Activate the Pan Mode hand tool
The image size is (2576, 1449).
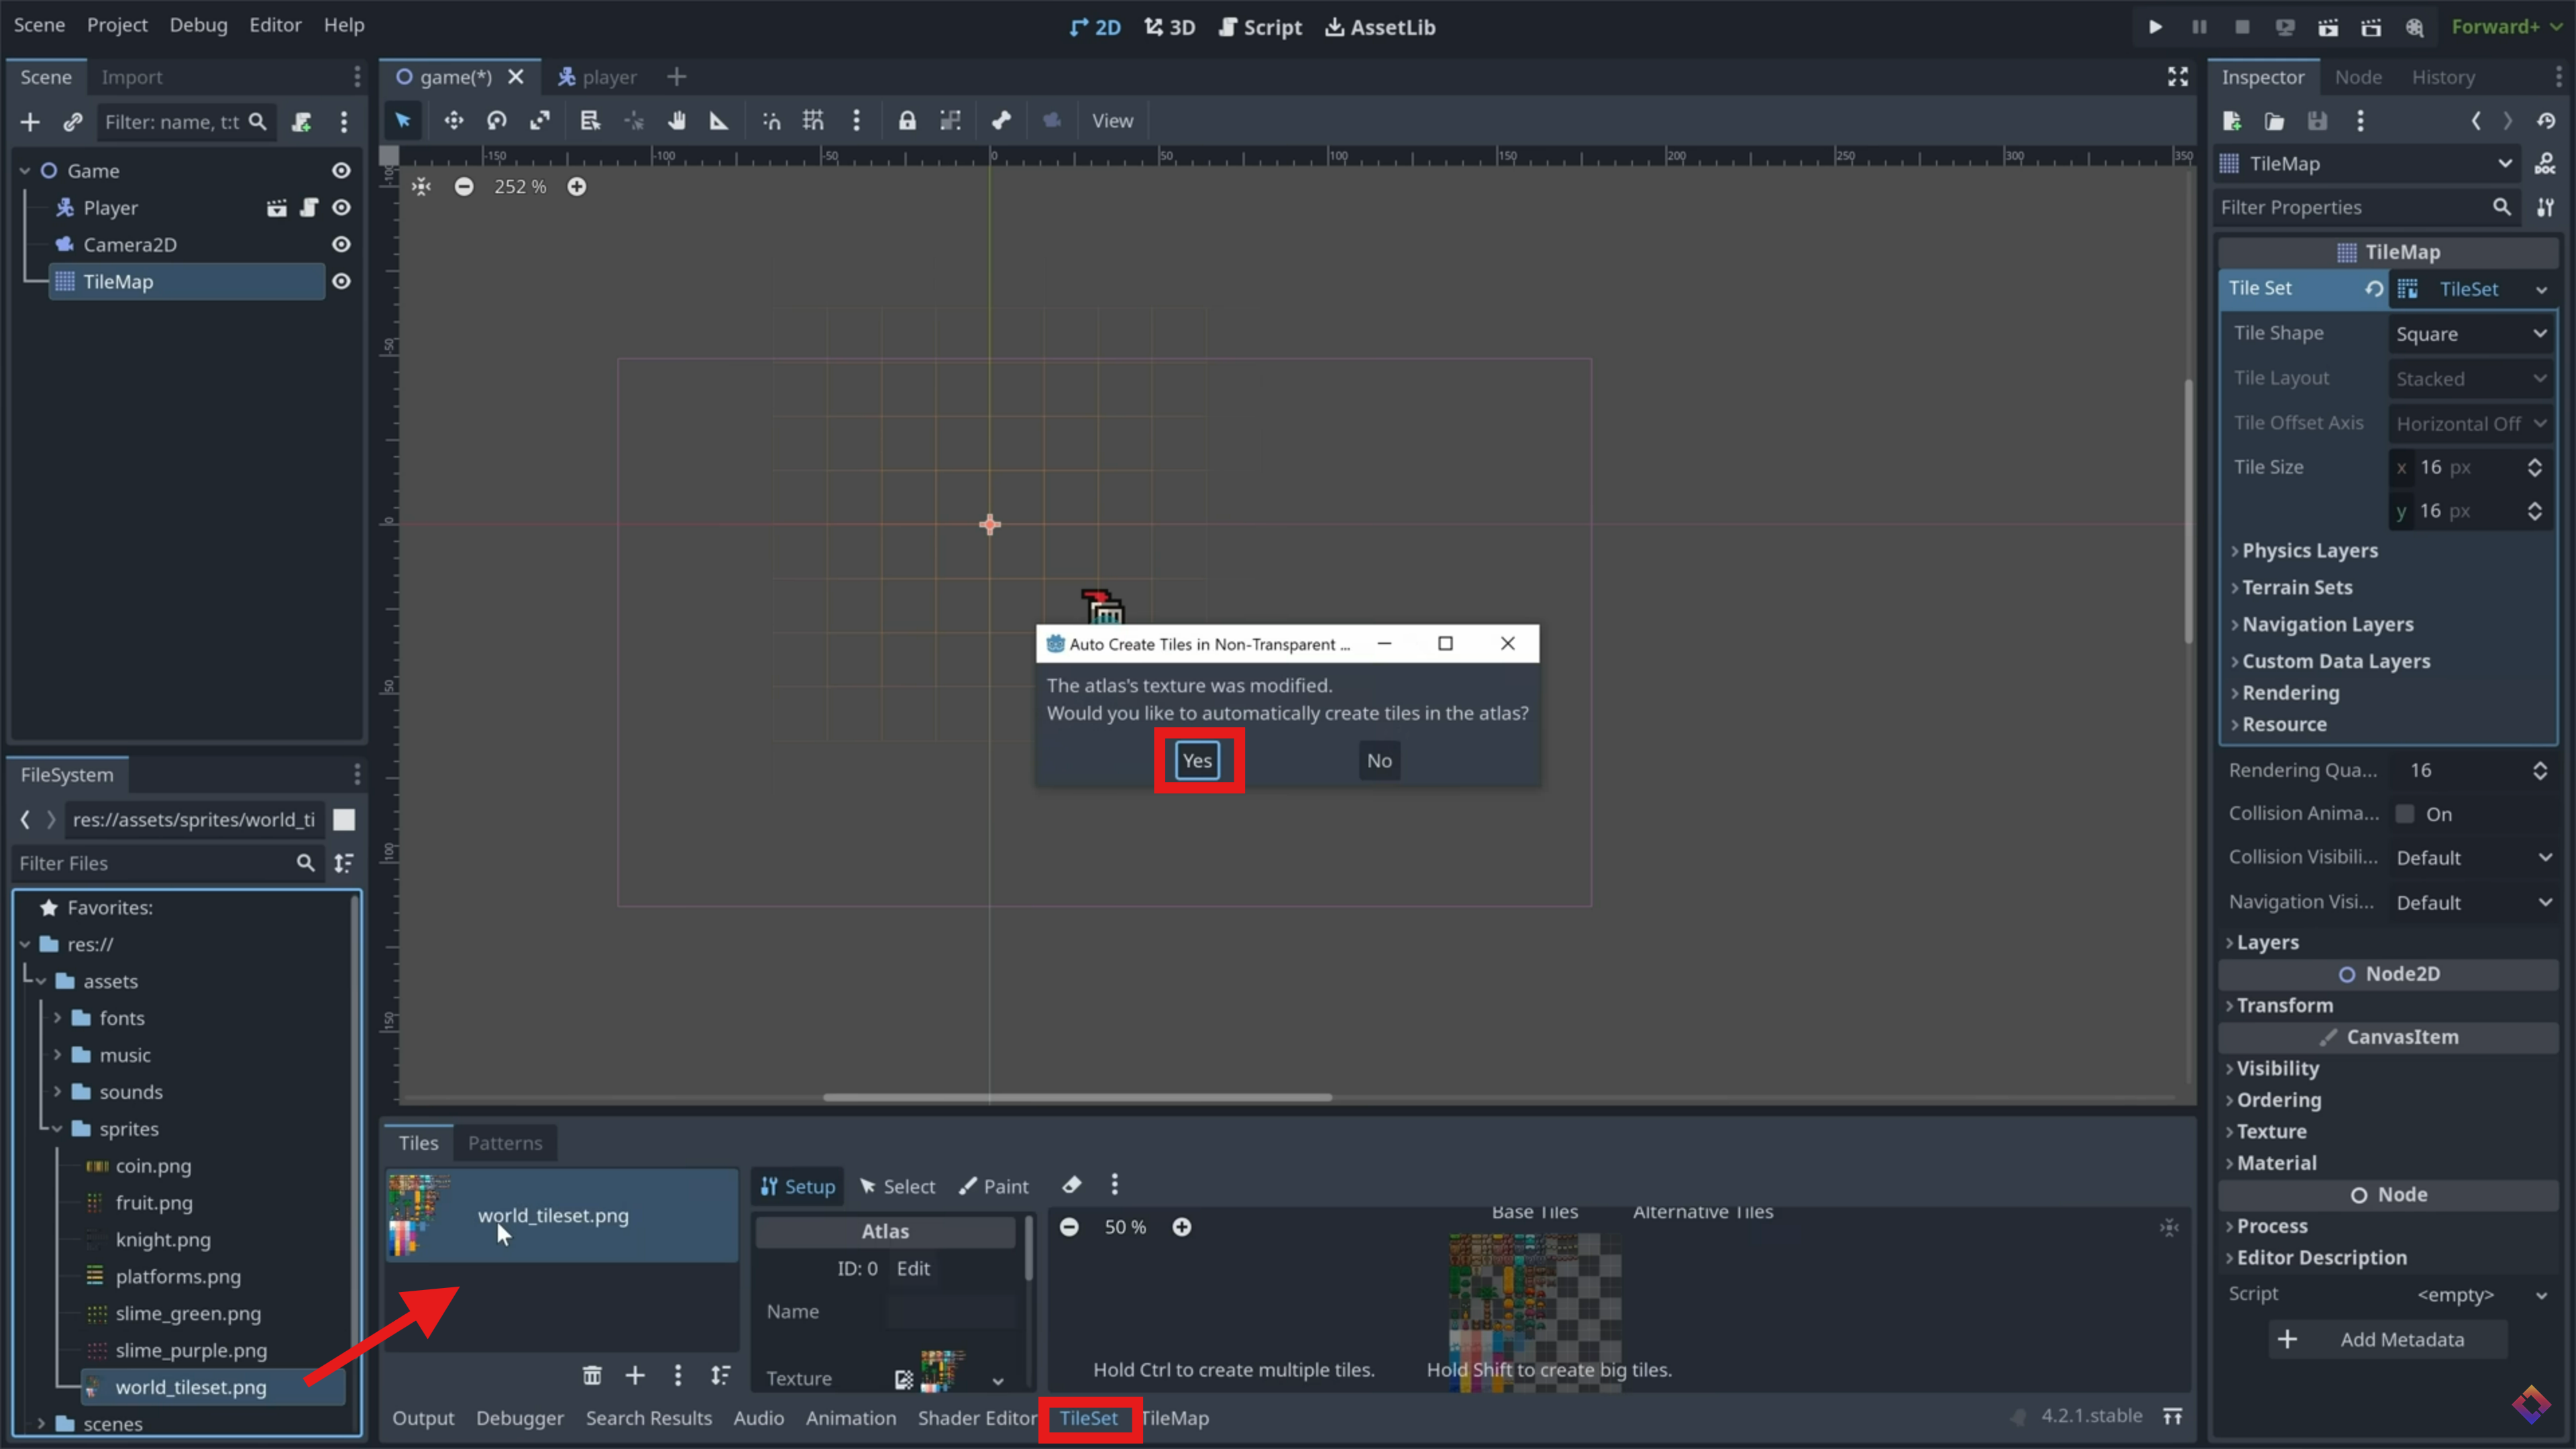coord(677,121)
